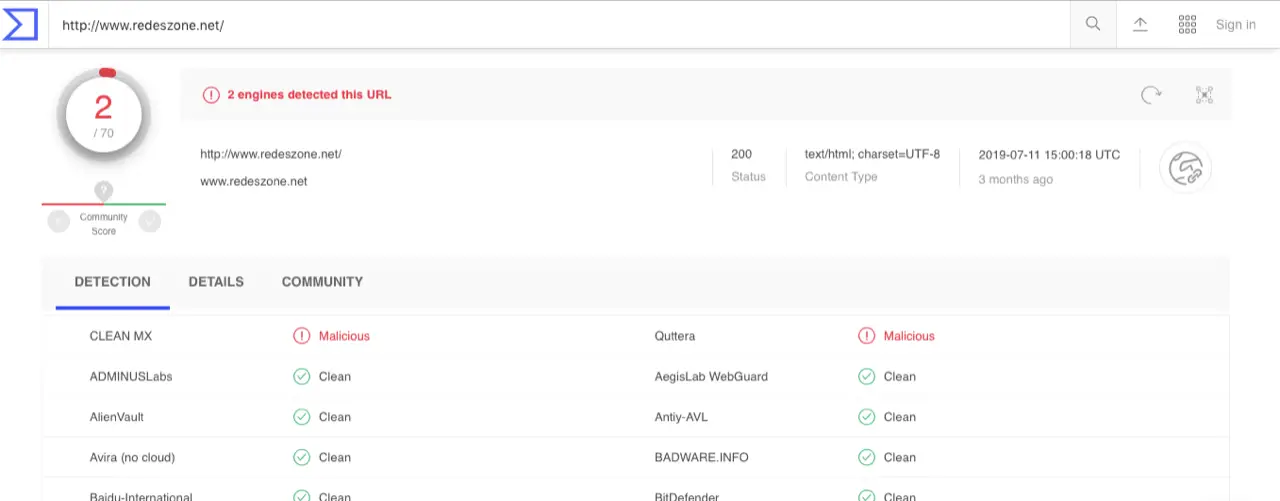This screenshot has width=1280, height=501.
Task: Click '2 engines detected this URL' message
Action: point(309,95)
